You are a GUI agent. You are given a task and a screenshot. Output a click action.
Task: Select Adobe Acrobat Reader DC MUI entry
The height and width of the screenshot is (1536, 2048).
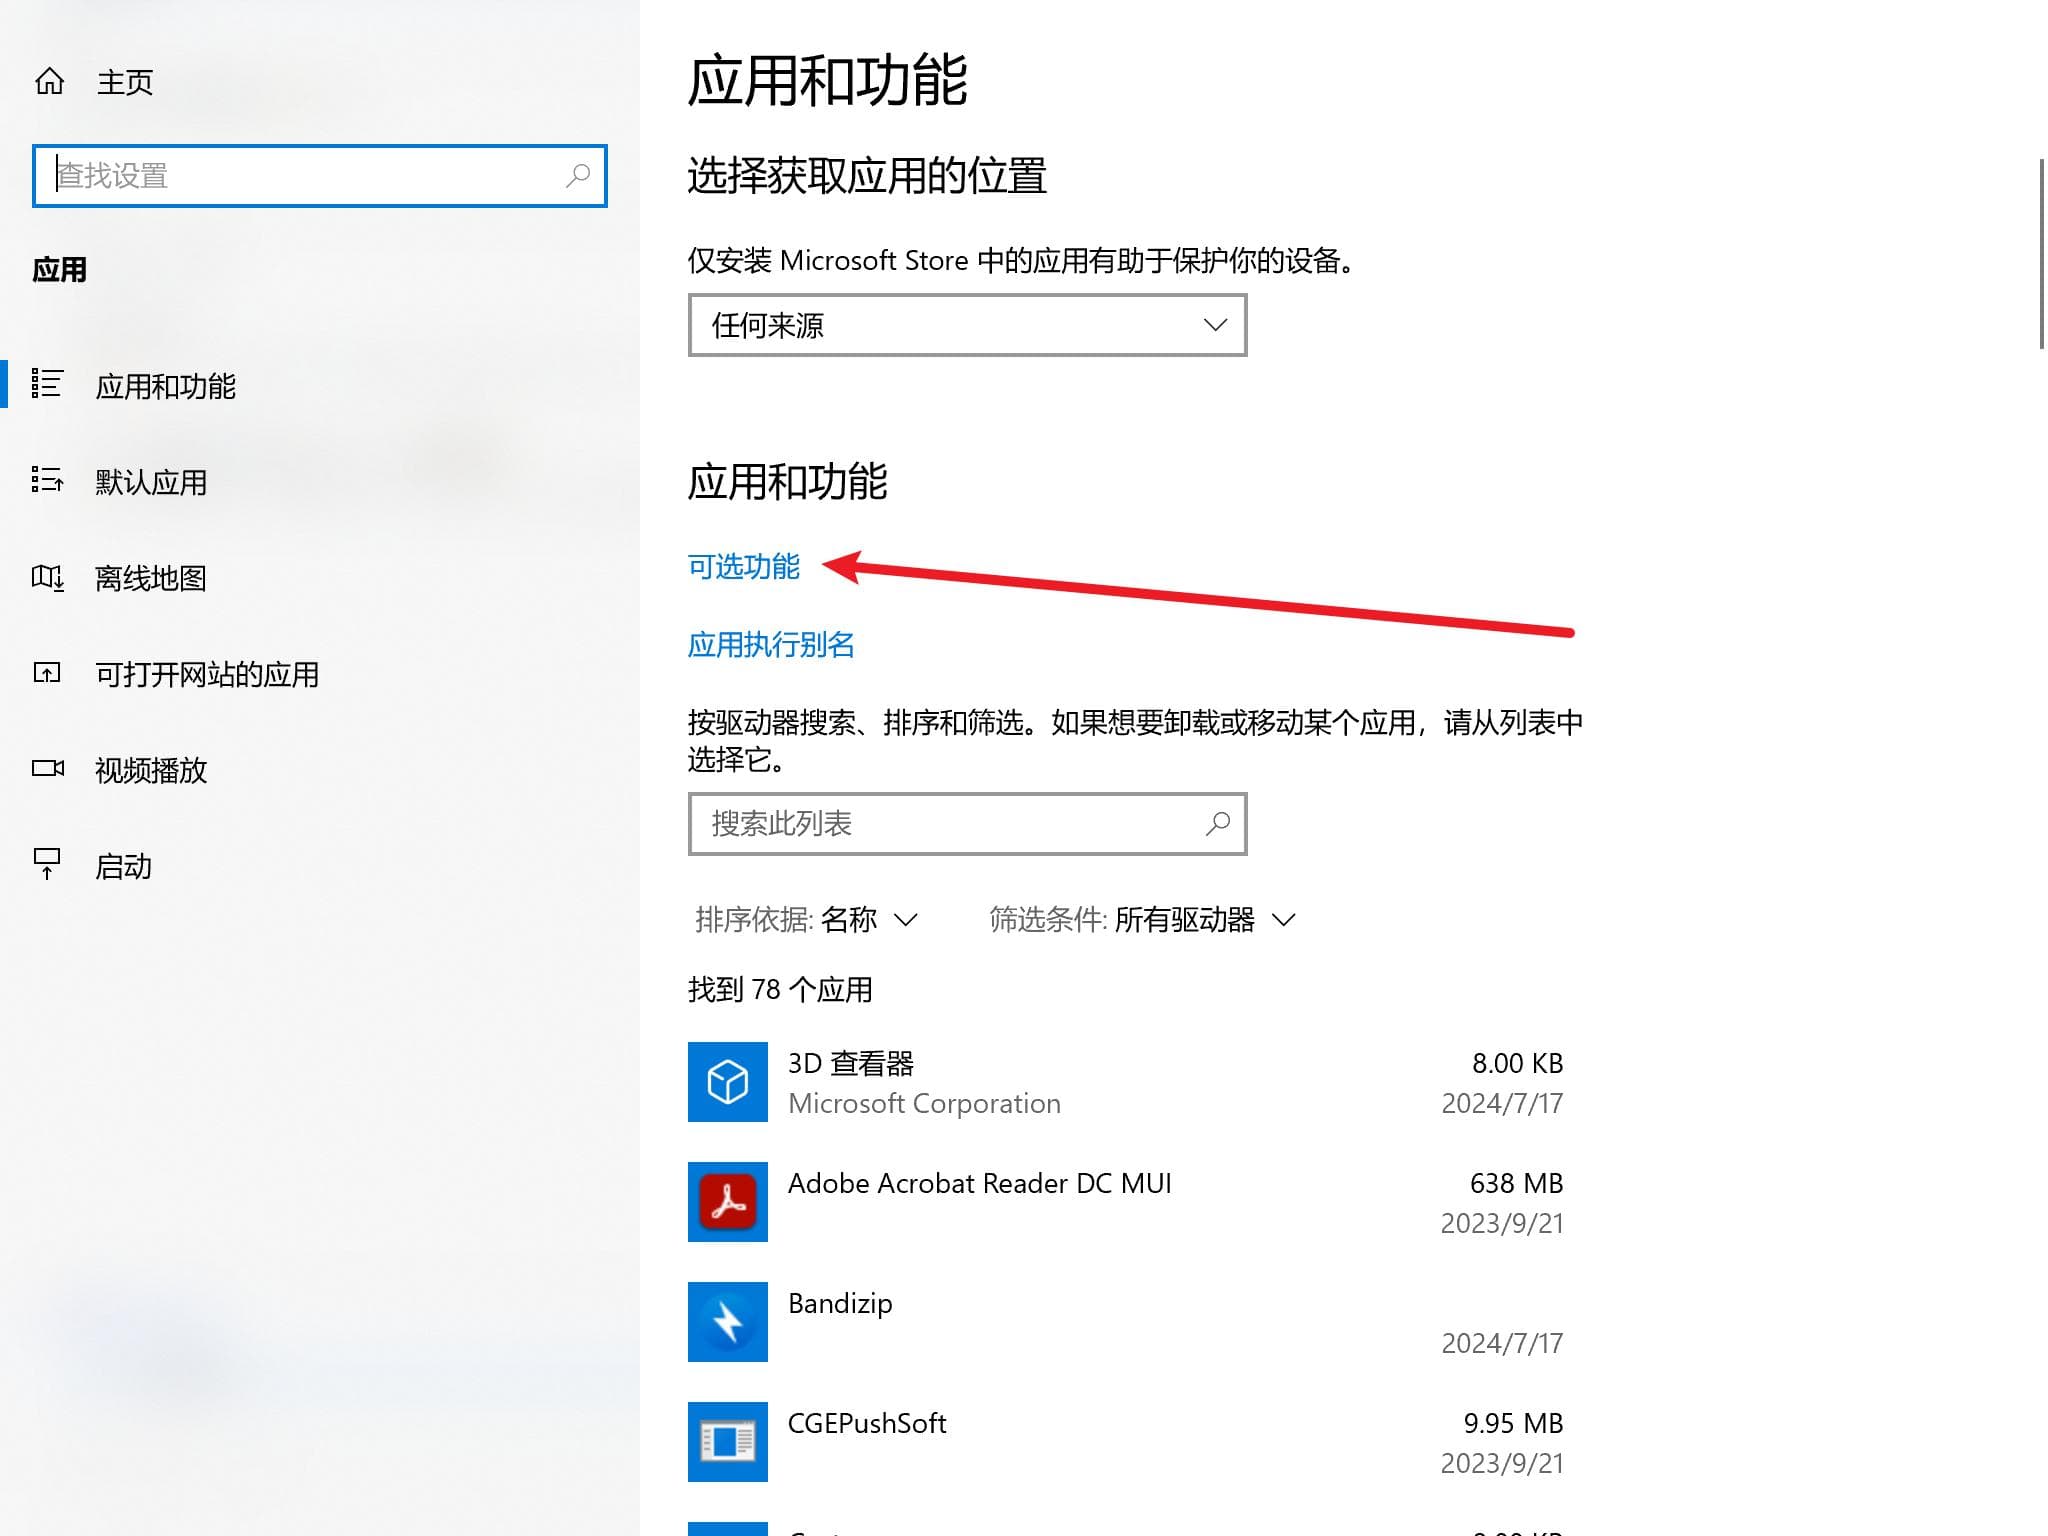pyautogui.click(x=979, y=1183)
